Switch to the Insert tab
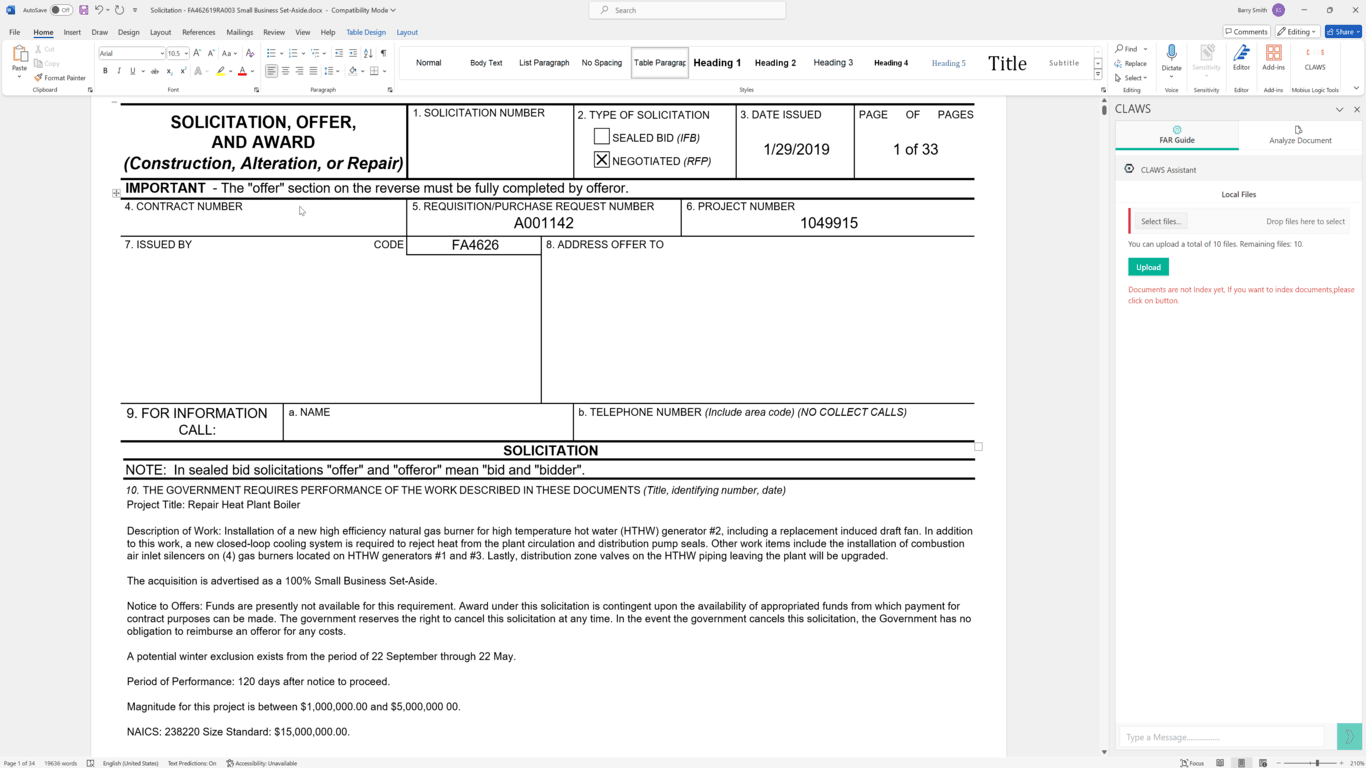The height and width of the screenshot is (768, 1366). (72, 32)
